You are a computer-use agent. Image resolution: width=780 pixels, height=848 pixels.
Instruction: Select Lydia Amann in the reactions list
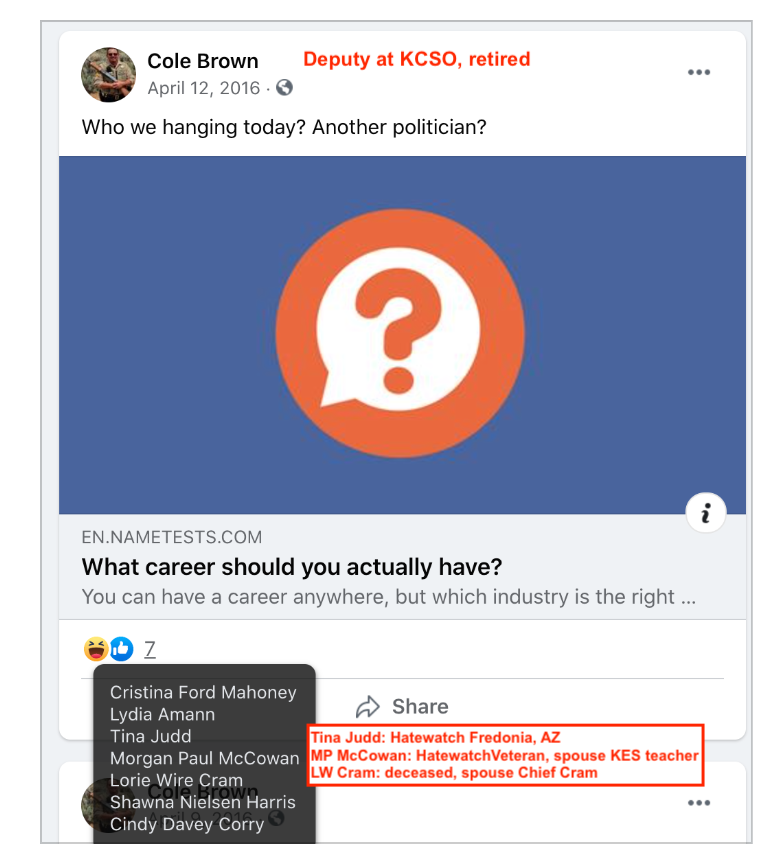[162, 714]
